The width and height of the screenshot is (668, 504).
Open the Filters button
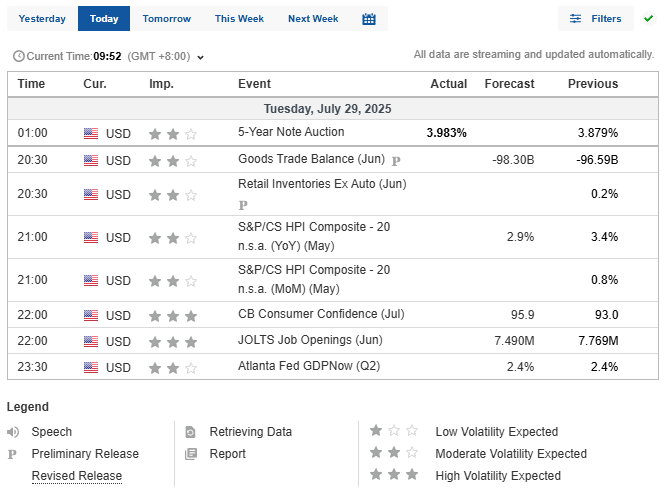[596, 19]
